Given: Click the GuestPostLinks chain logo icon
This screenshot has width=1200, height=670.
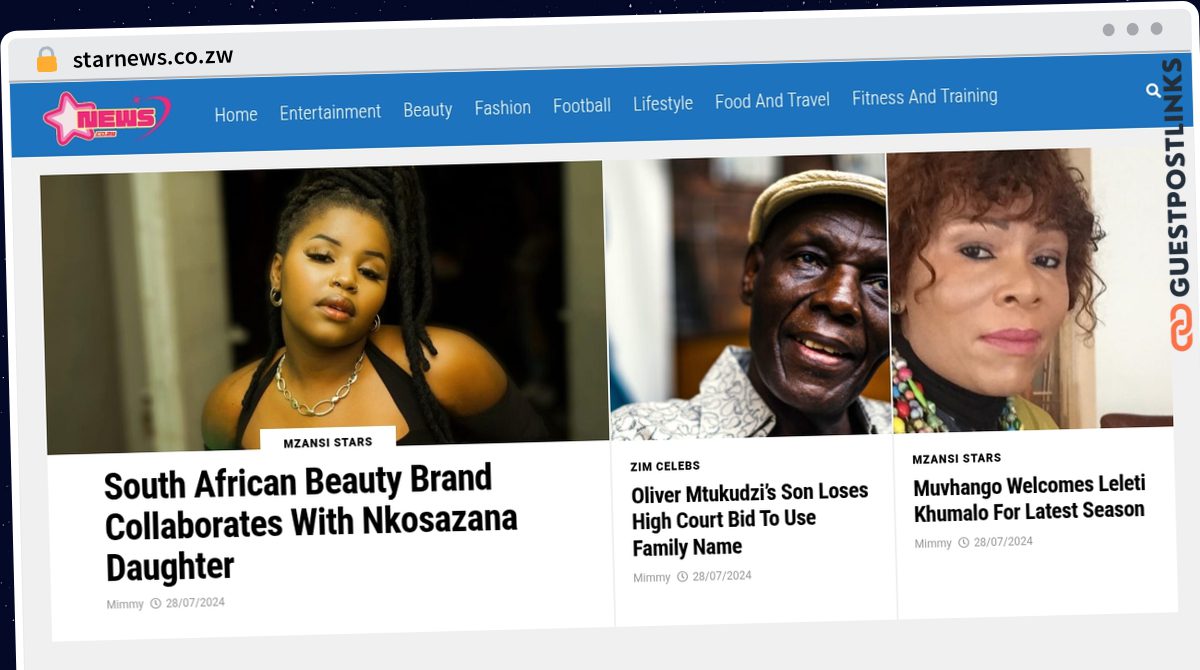Looking at the screenshot, I should point(1181,328).
